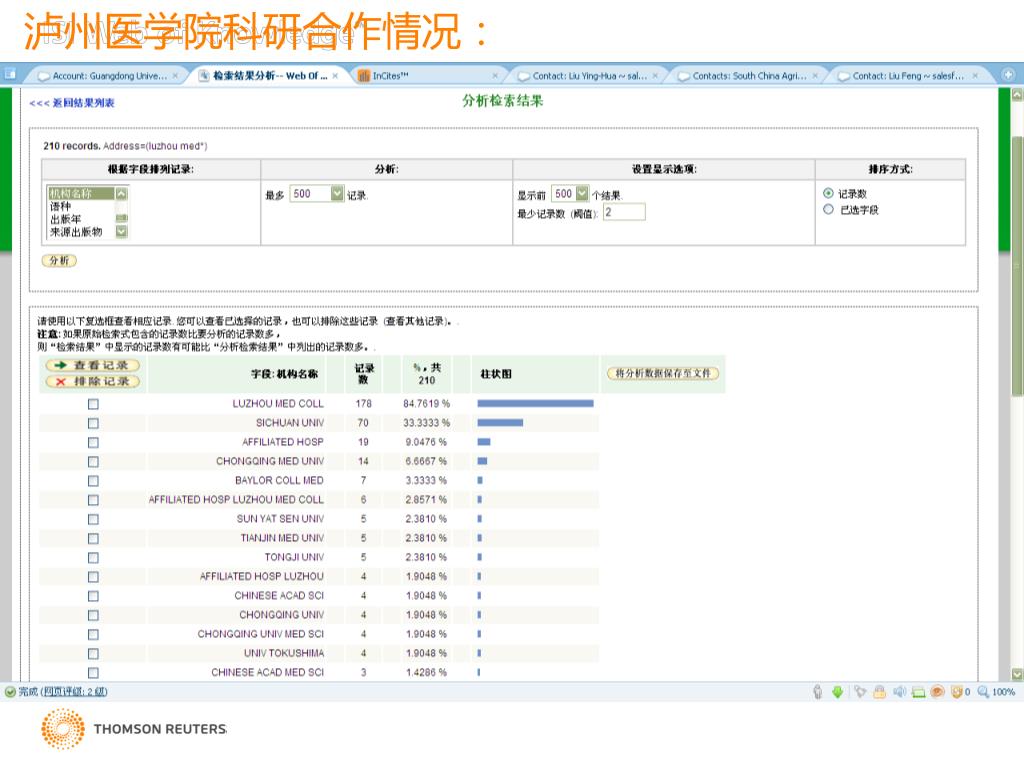Viewport: 1024px width, 768px height.
Task: Click the page scrollbar down arrow
Action: [1017, 674]
